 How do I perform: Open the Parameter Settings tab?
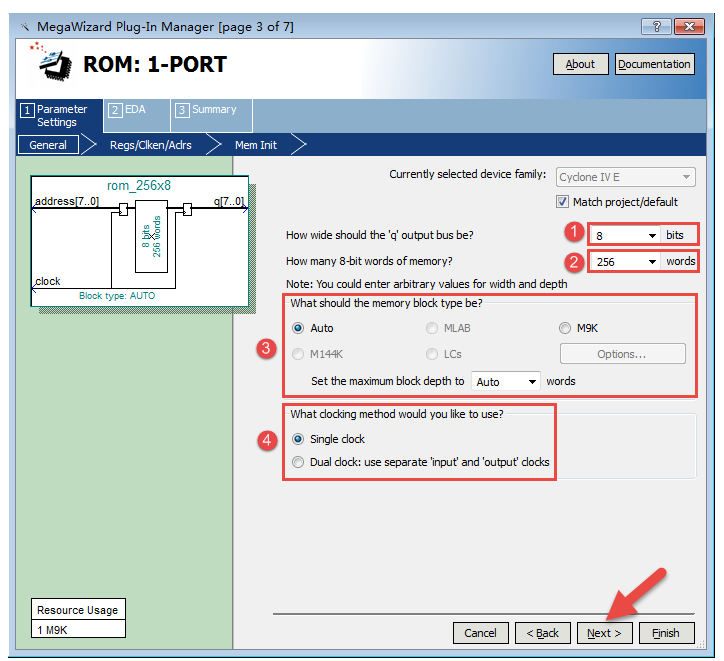(x=60, y=116)
